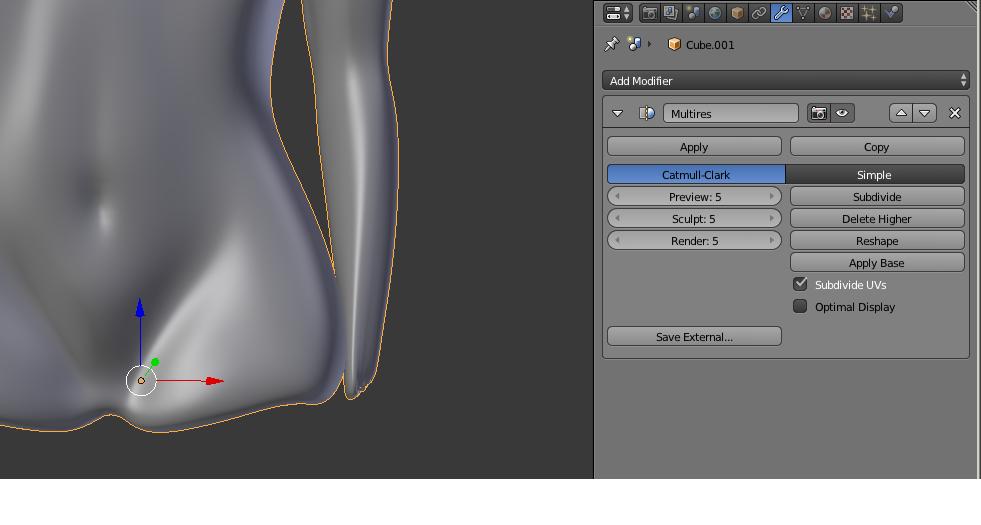This screenshot has height=525, width=981.
Task: Click the Preview: 5 value field
Action: point(694,196)
